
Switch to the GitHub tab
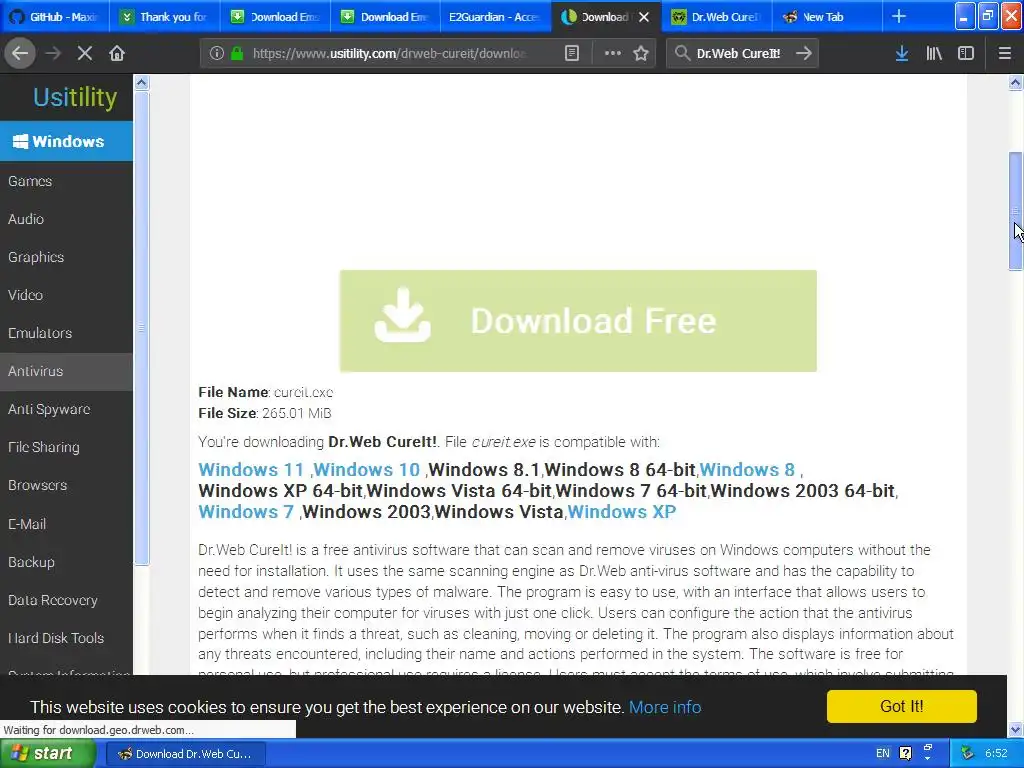[x=56, y=17]
